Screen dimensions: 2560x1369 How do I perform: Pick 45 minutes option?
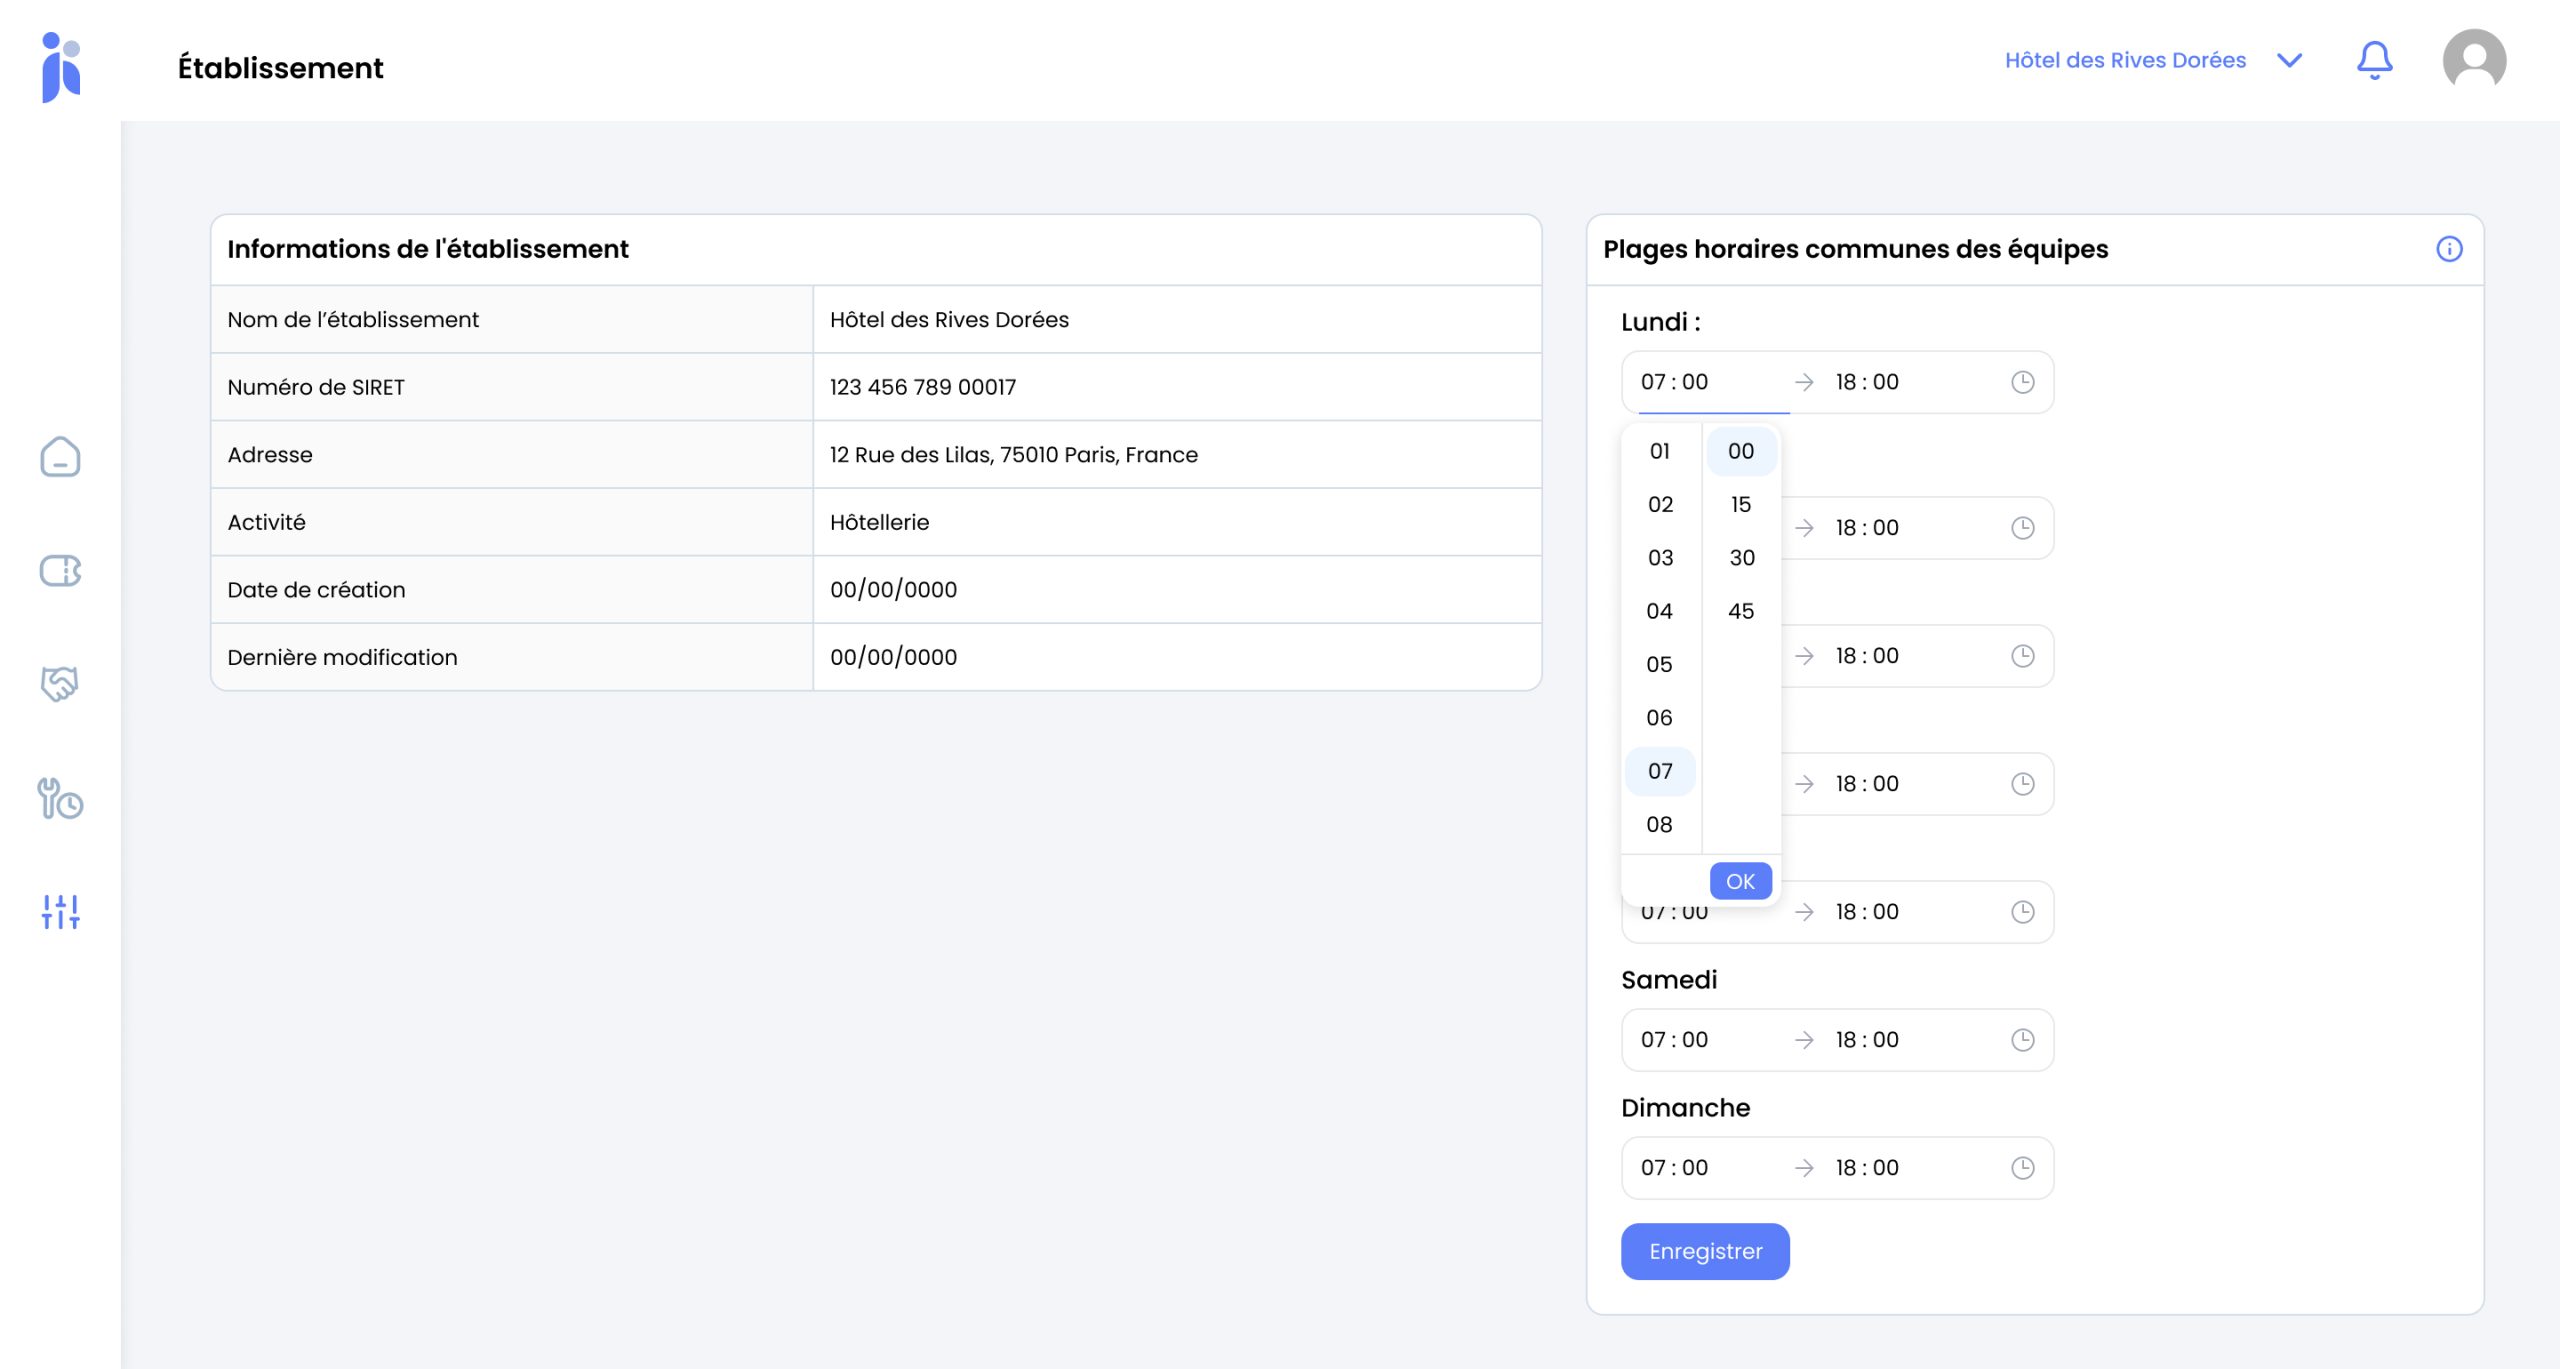click(1741, 611)
